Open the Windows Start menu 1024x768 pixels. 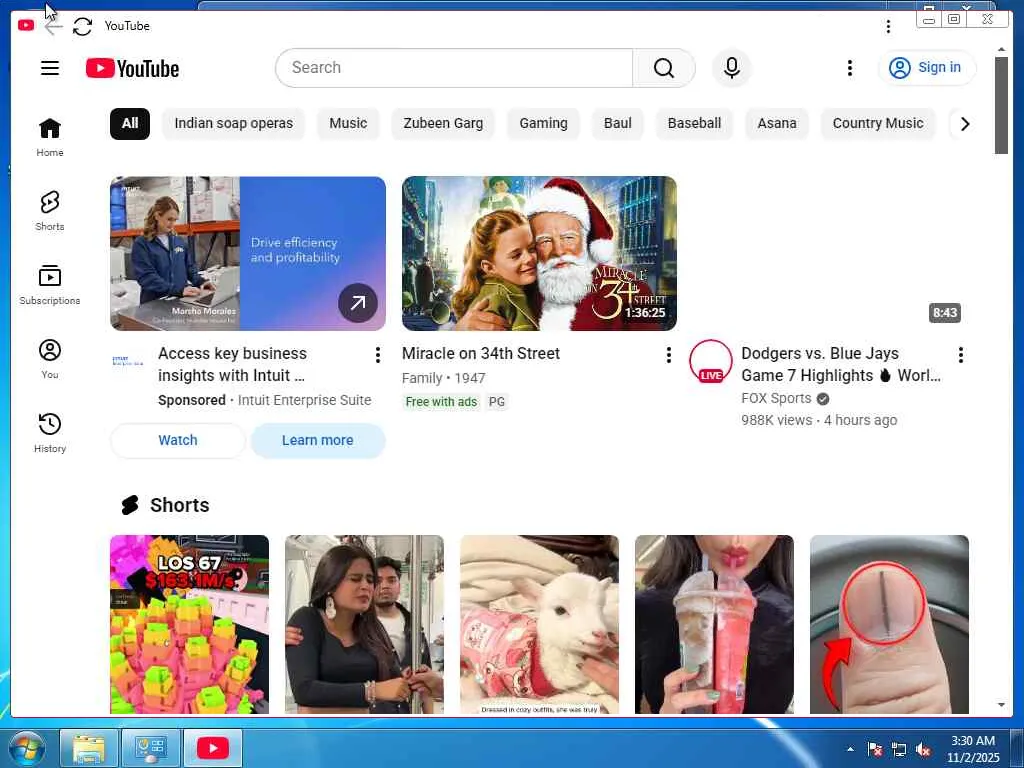26,748
